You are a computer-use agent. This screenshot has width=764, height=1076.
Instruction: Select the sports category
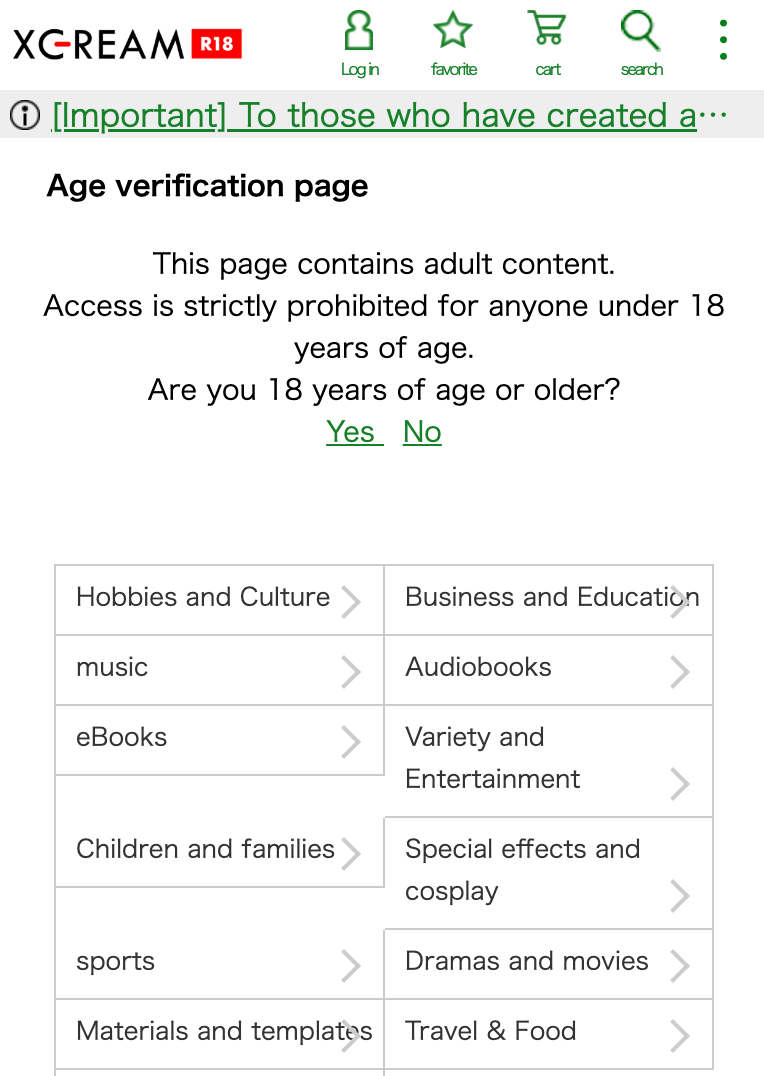[x=115, y=961]
